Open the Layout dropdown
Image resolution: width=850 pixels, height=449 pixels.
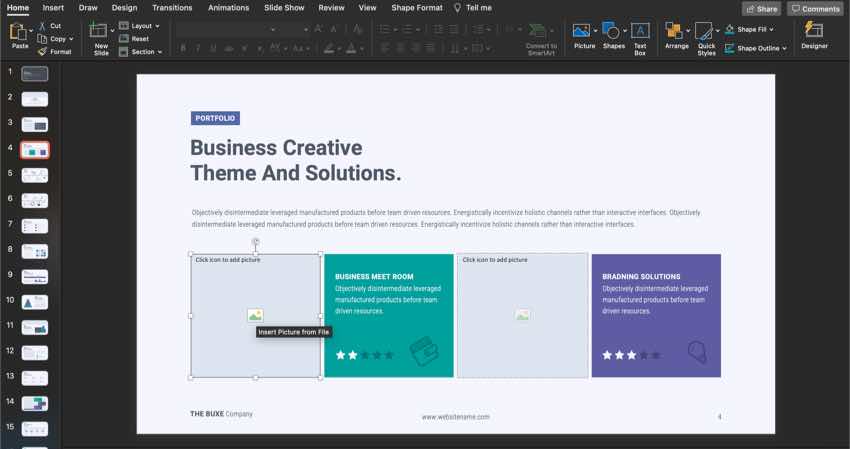click(x=157, y=26)
